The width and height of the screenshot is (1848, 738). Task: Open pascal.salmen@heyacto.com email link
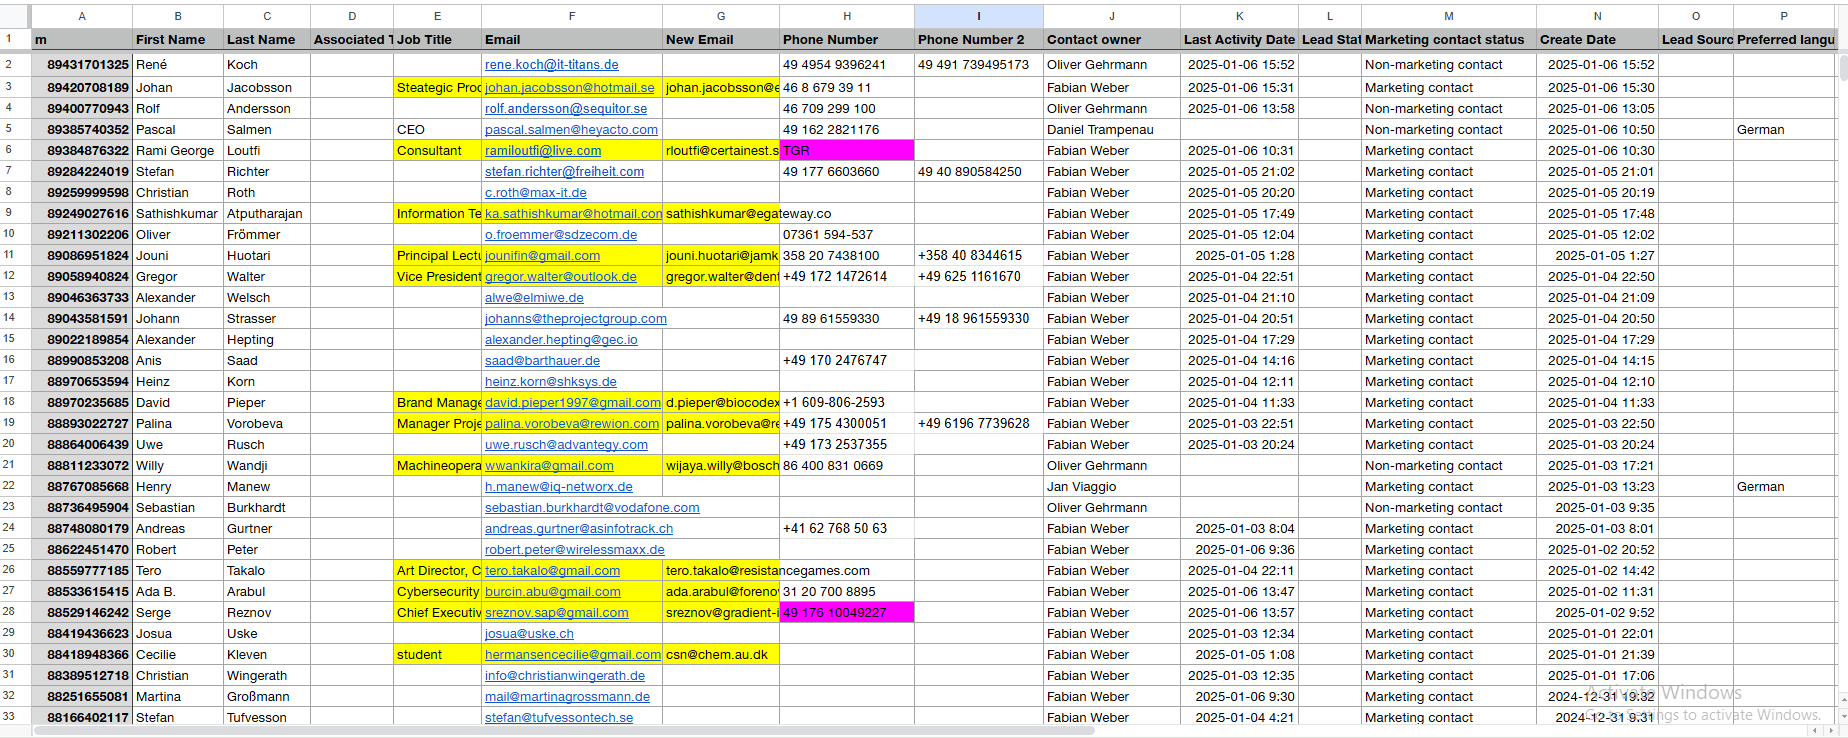[x=571, y=130]
